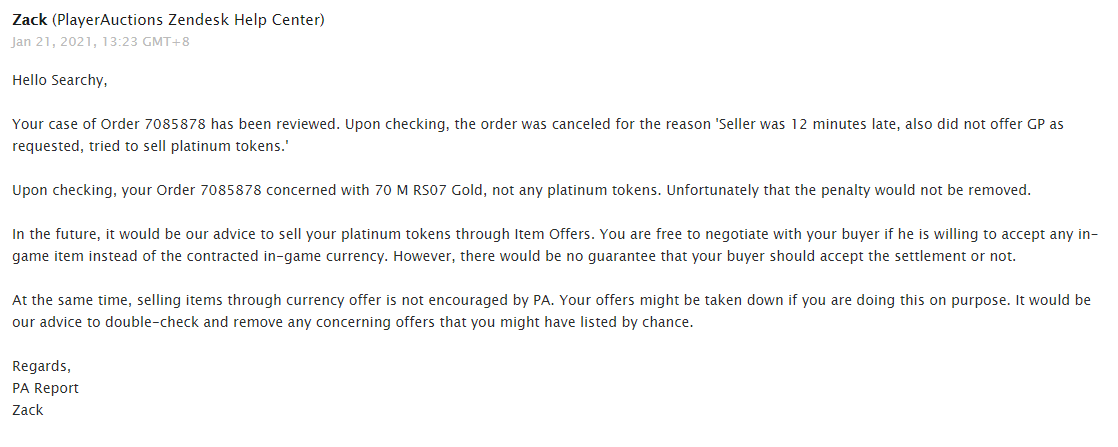Click the PlayerAuctions Zendesk Help Center label
The image size is (1118, 447).
point(188,20)
